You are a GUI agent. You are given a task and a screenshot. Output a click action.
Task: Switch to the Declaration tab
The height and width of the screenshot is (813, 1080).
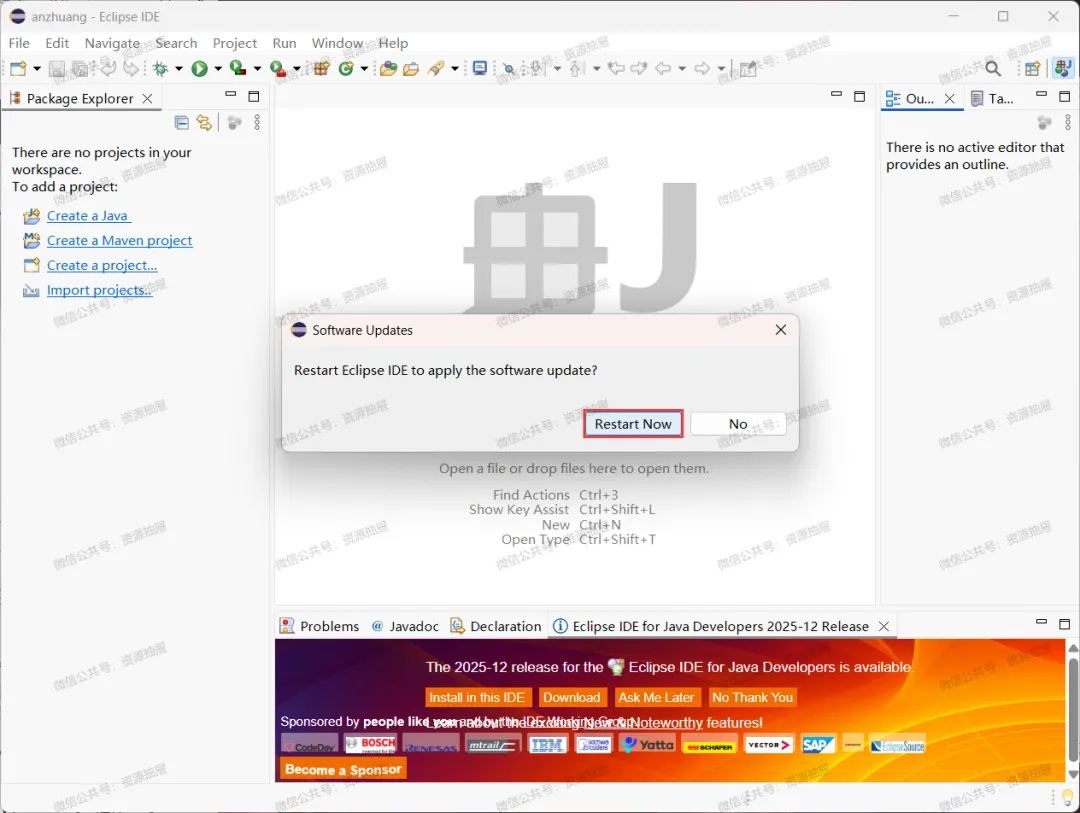[x=496, y=626]
